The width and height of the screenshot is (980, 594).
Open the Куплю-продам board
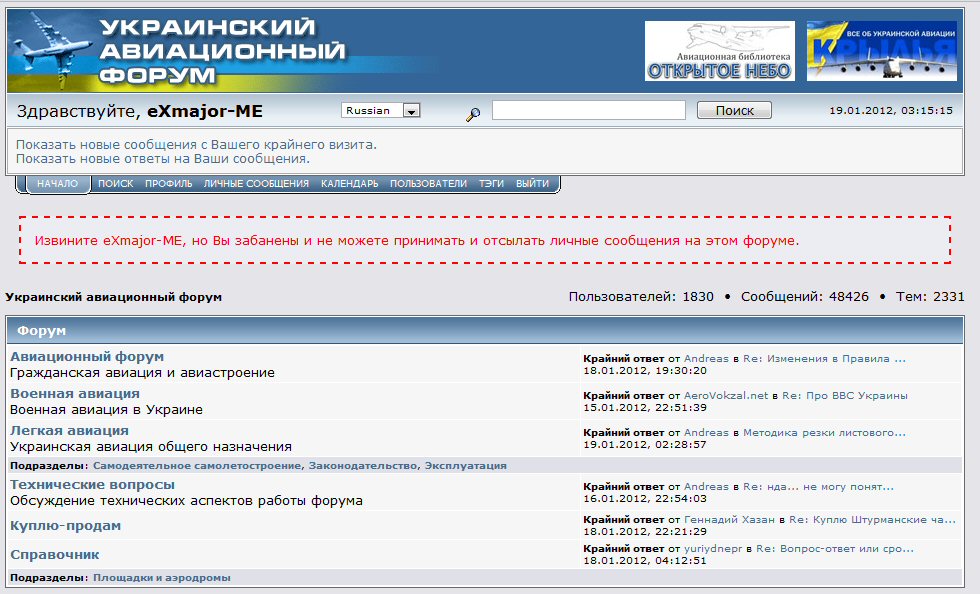coord(65,525)
